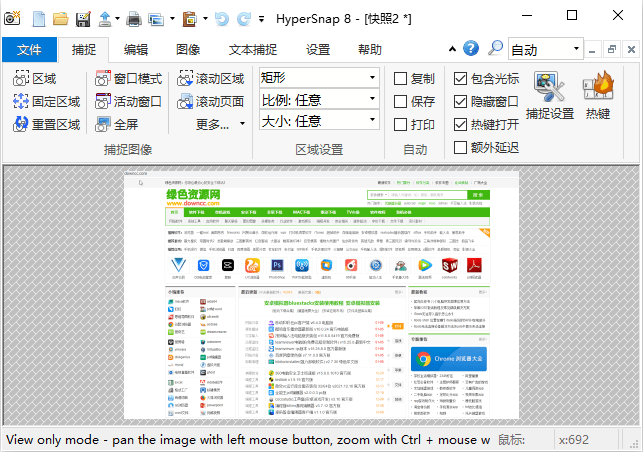Redo the last undone action
This screenshot has height=452, width=643.
[244, 19]
